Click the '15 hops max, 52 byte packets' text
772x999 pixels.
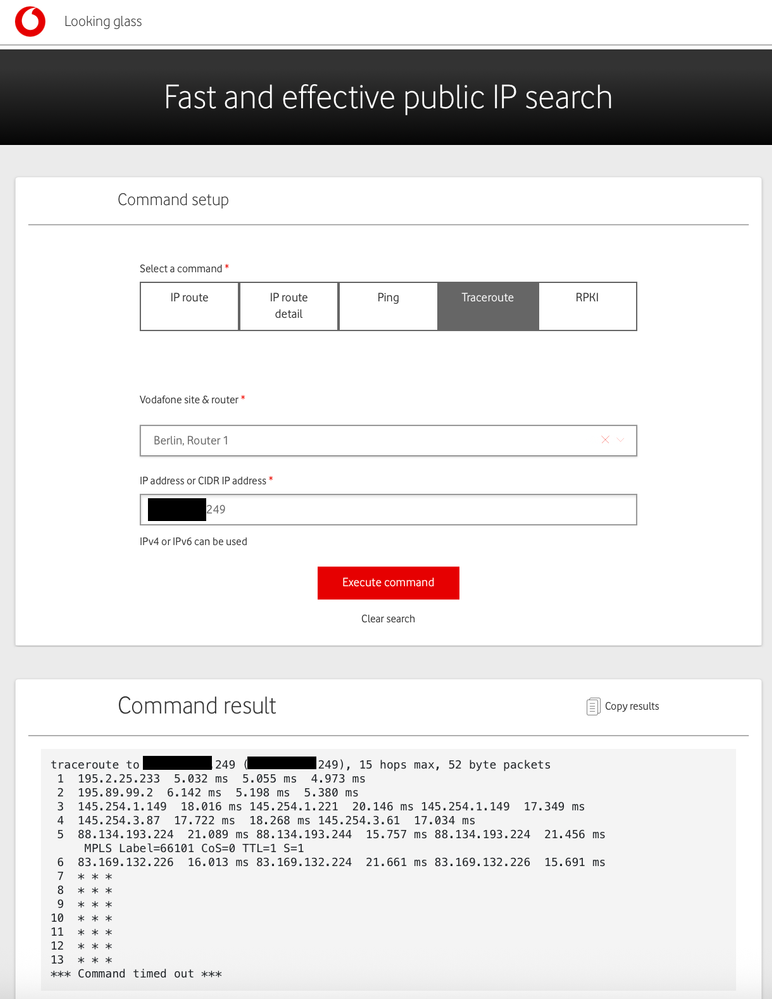point(455,765)
